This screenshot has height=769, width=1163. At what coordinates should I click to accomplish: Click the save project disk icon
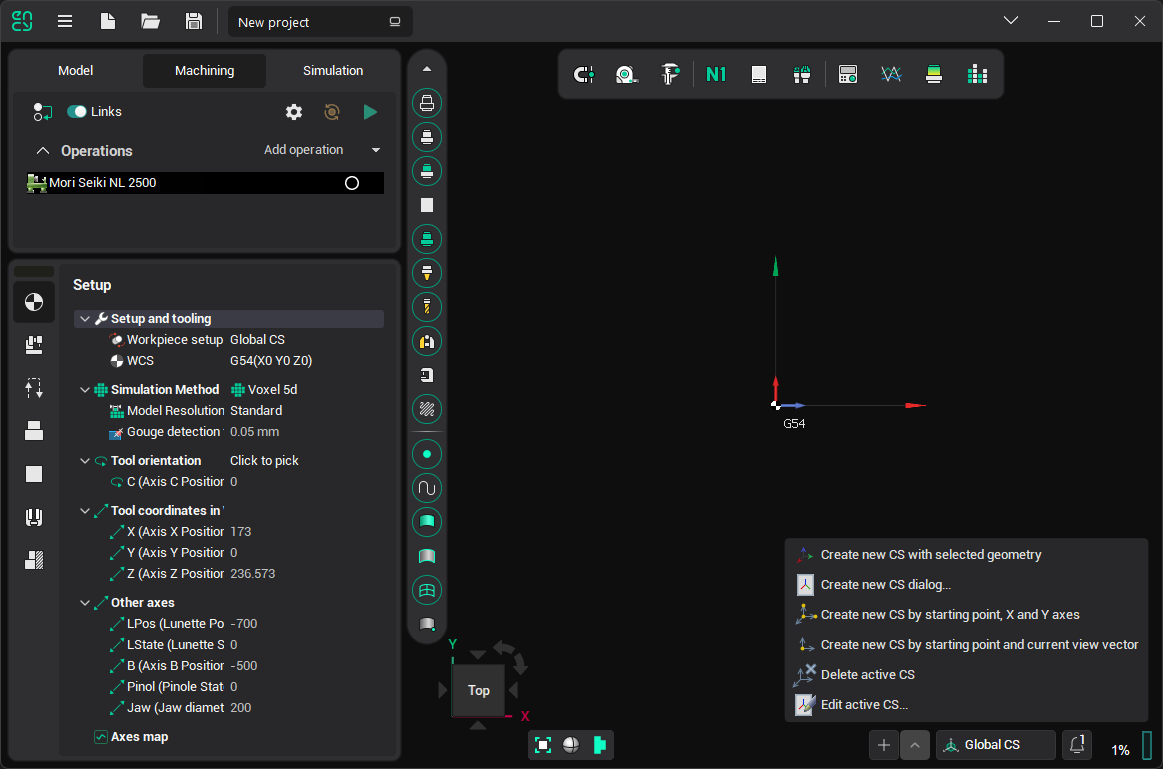pyautogui.click(x=194, y=21)
